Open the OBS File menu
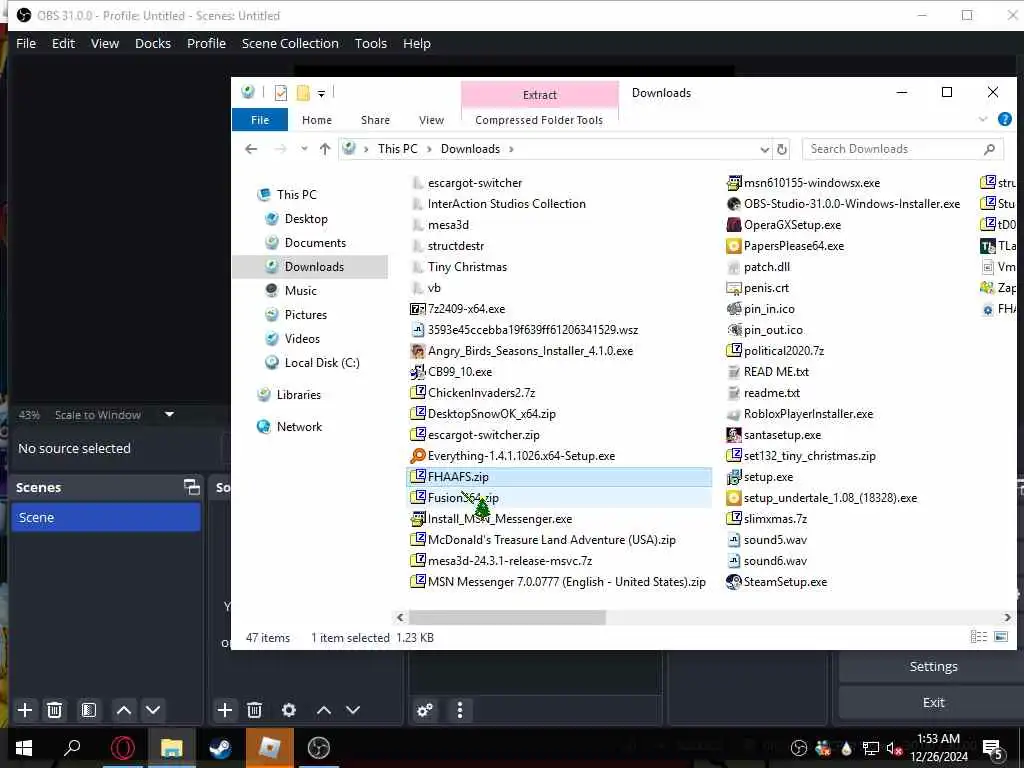1024x768 pixels. tap(26, 43)
